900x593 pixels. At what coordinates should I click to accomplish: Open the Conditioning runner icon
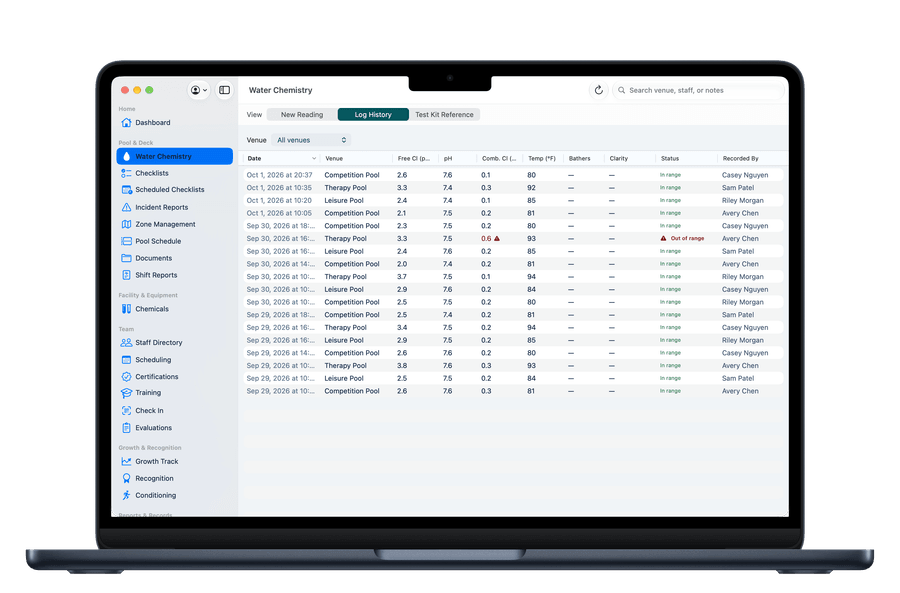click(x=126, y=495)
